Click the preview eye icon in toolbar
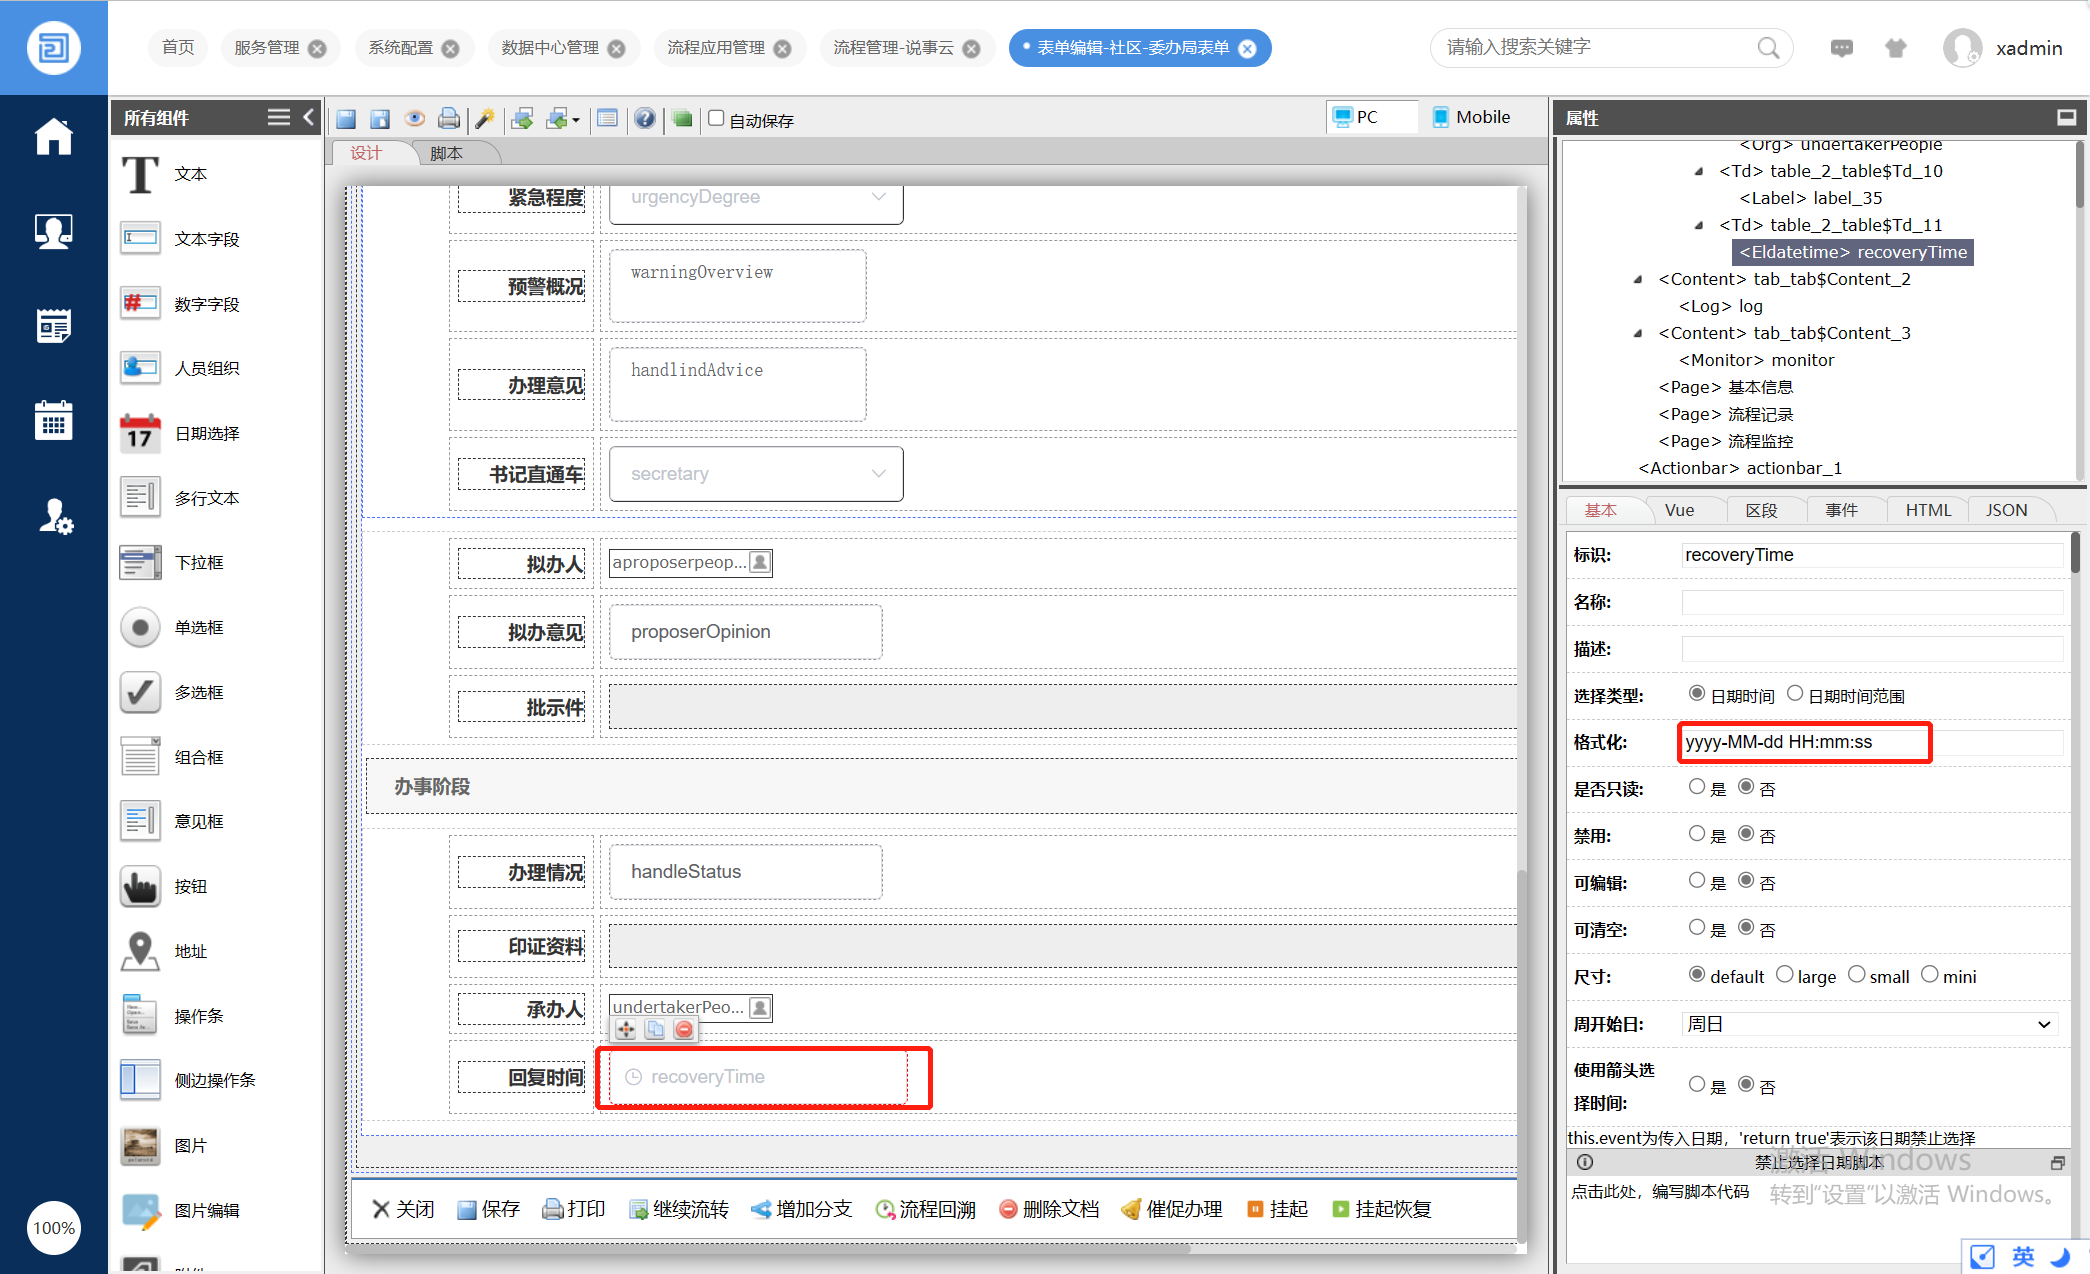 click(x=414, y=119)
